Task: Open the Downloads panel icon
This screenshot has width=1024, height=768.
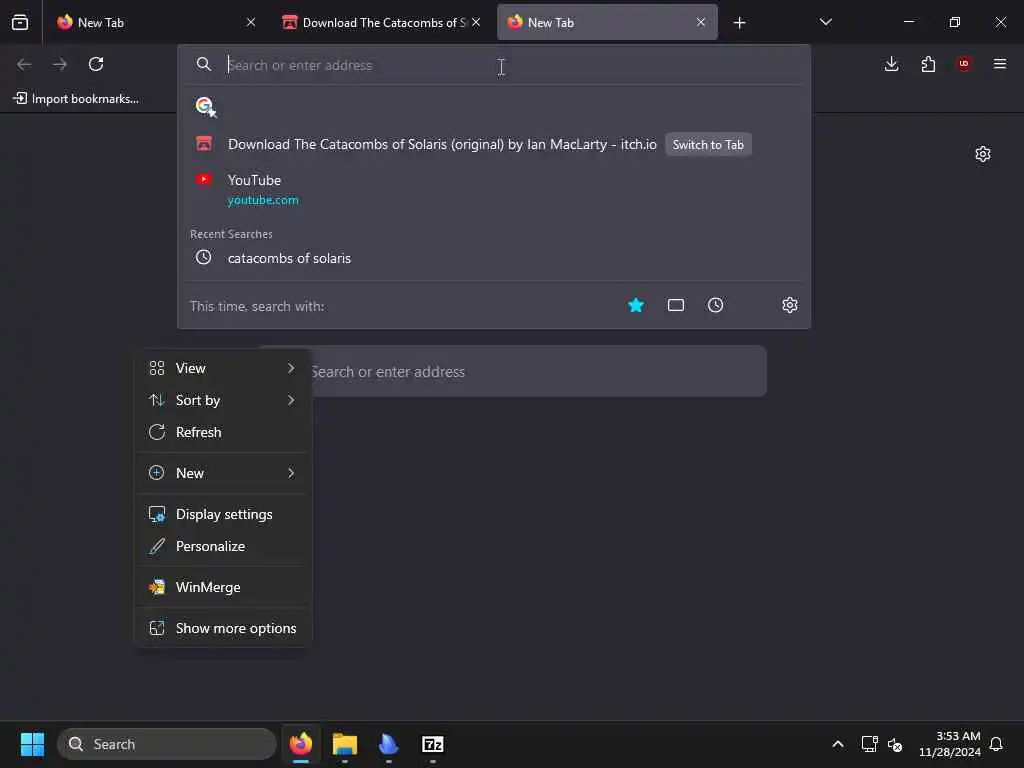Action: pyautogui.click(x=891, y=64)
